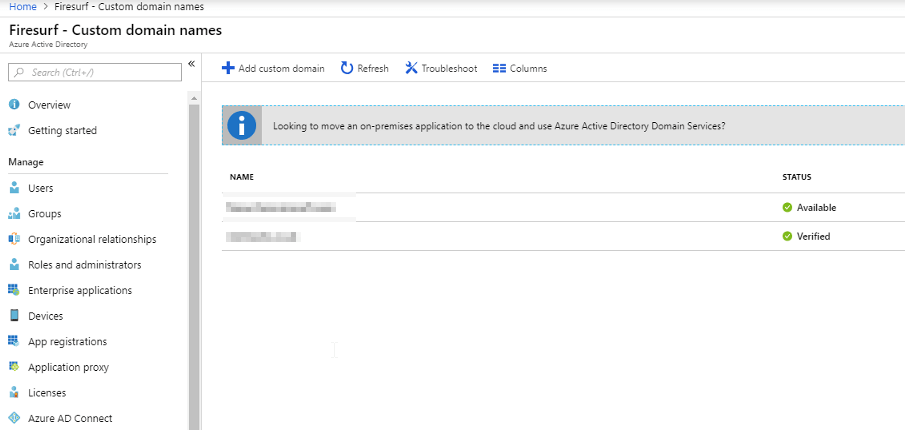Click the Columns grid icon
Image resolution: width=922 pixels, height=434 pixels.
499,68
